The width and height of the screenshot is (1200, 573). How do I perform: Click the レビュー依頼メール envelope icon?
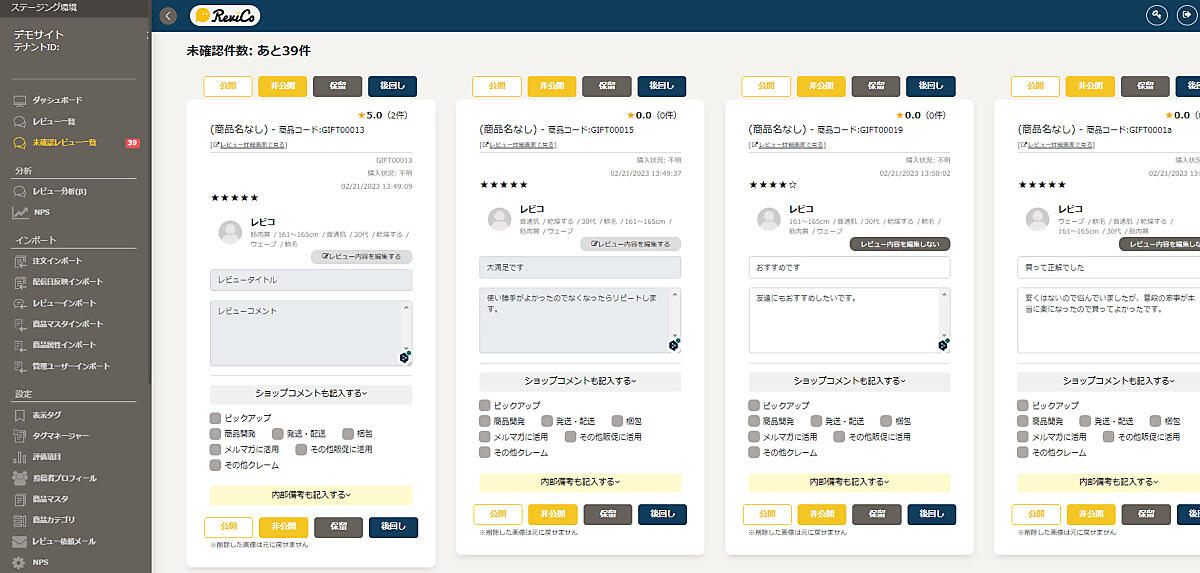20,541
